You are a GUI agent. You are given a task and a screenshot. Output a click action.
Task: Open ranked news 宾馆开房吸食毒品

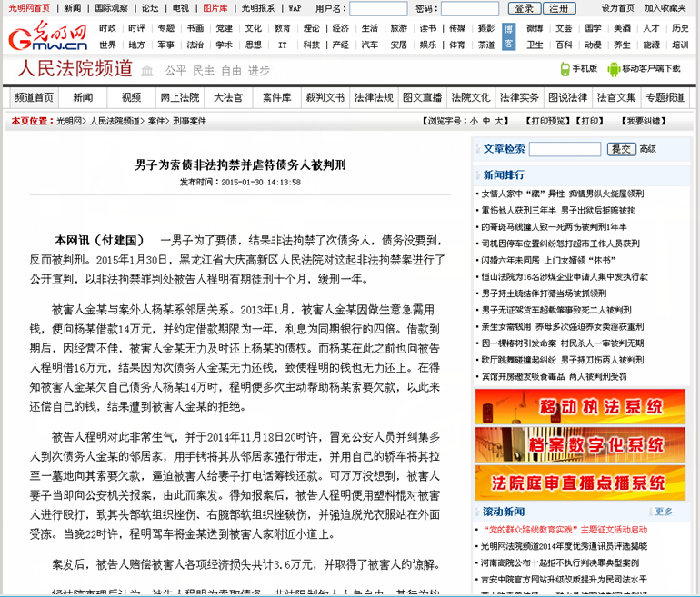[554, 376]
